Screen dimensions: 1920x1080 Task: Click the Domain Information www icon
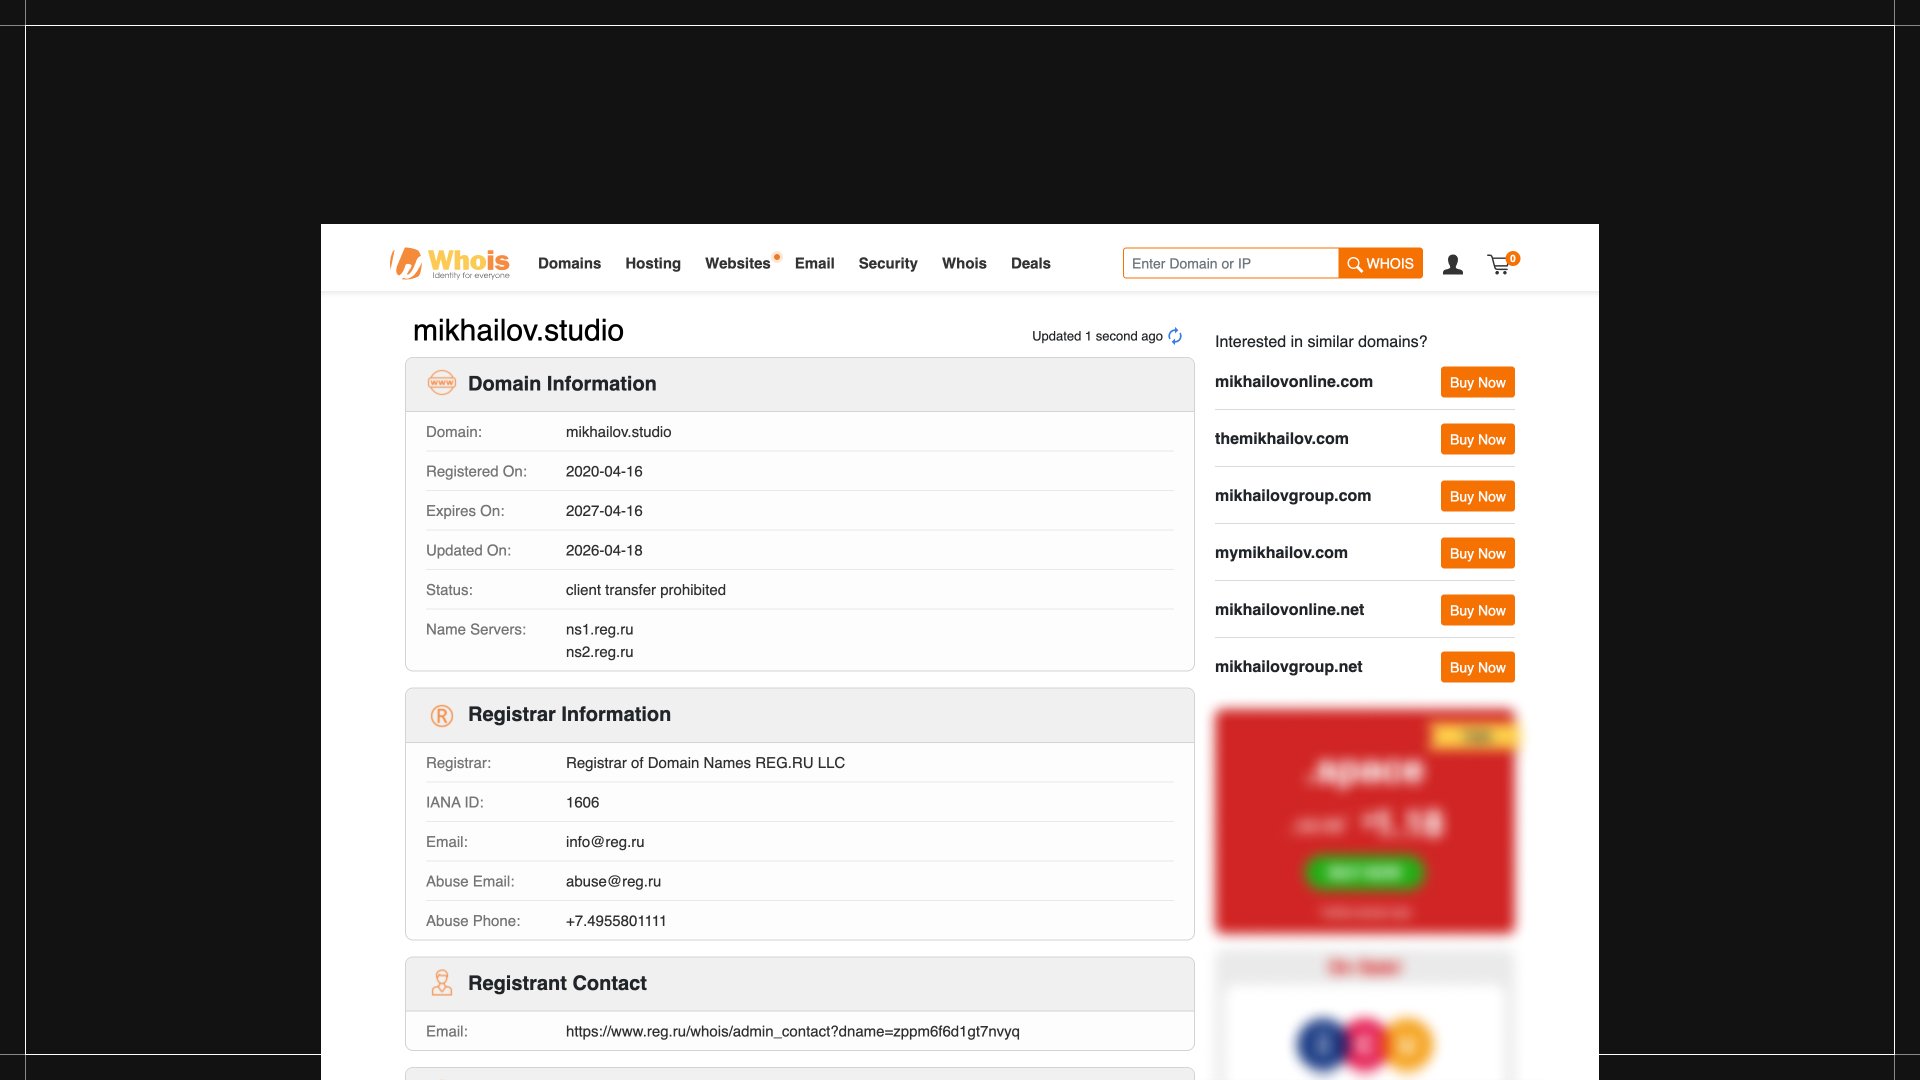(x=441, y=383)
